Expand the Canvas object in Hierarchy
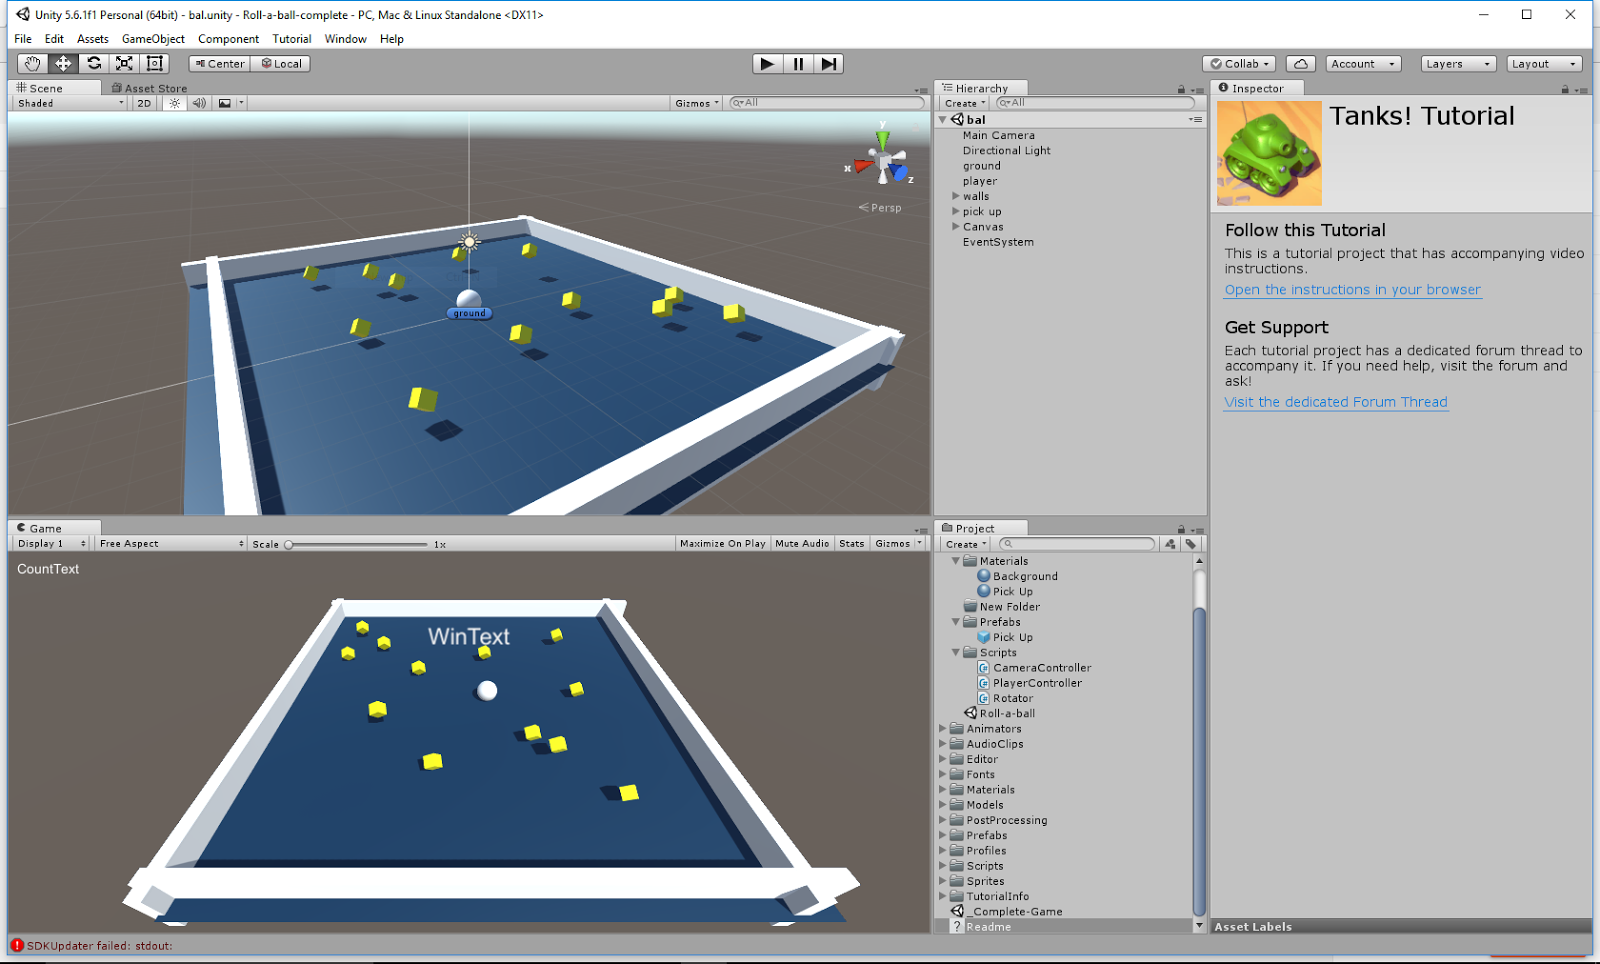 pos(956,227)
